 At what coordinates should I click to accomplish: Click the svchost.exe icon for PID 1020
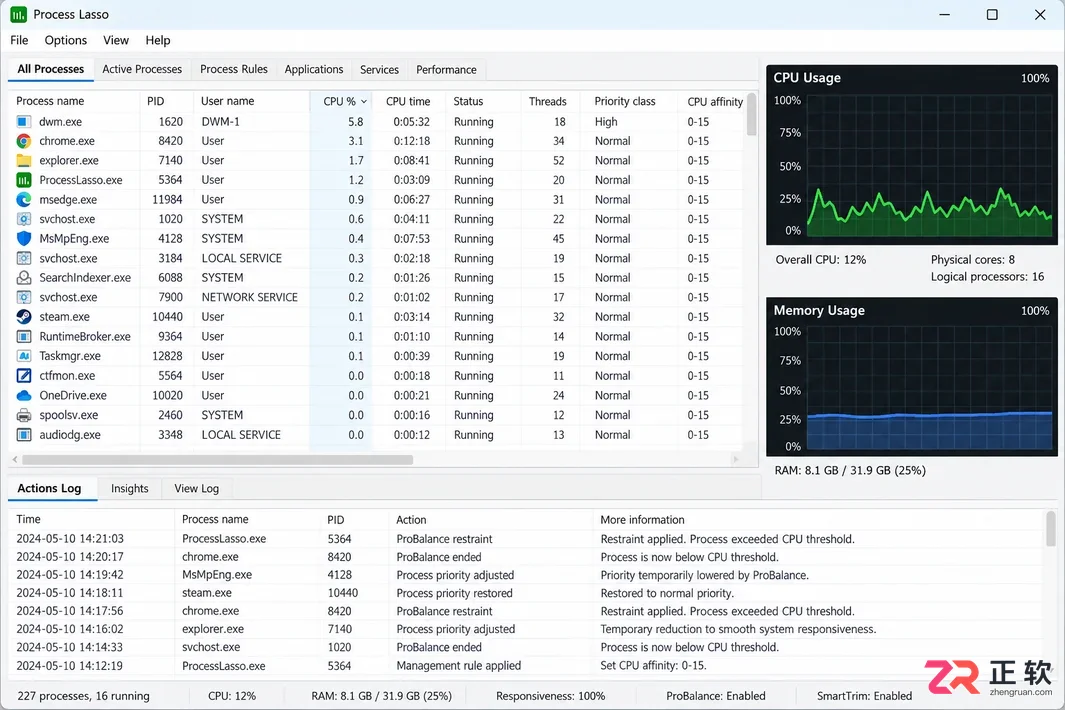(24, 219)
